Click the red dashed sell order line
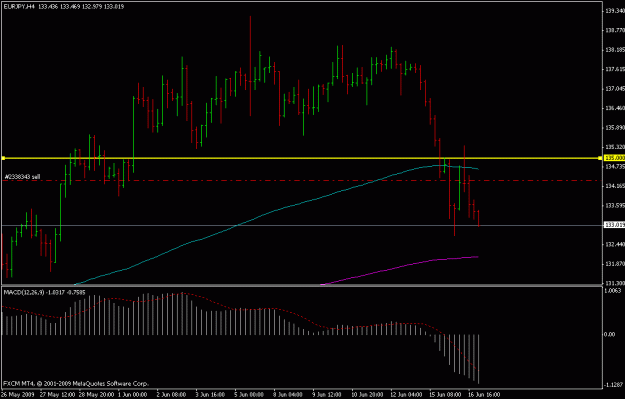The height and width of the screenshot is (399, 625). pyautogui.click(x=302, y=181)
